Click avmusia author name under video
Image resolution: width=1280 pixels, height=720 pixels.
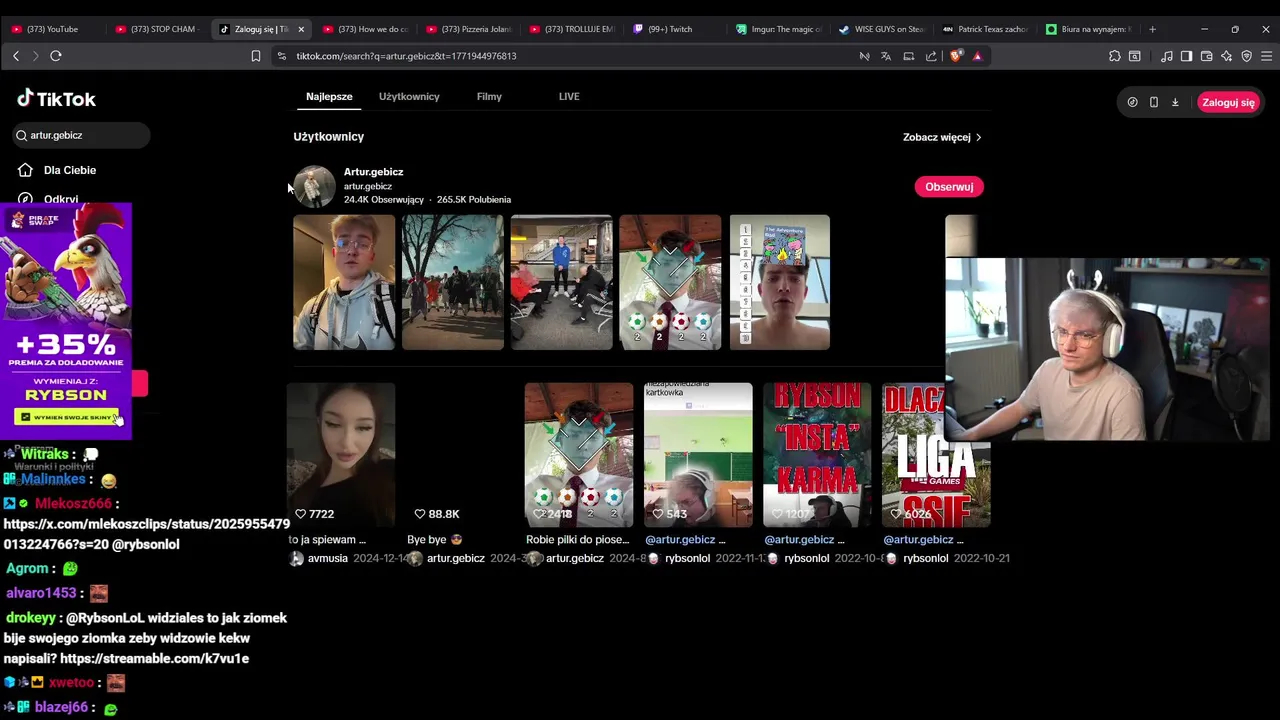click(328, 558)
